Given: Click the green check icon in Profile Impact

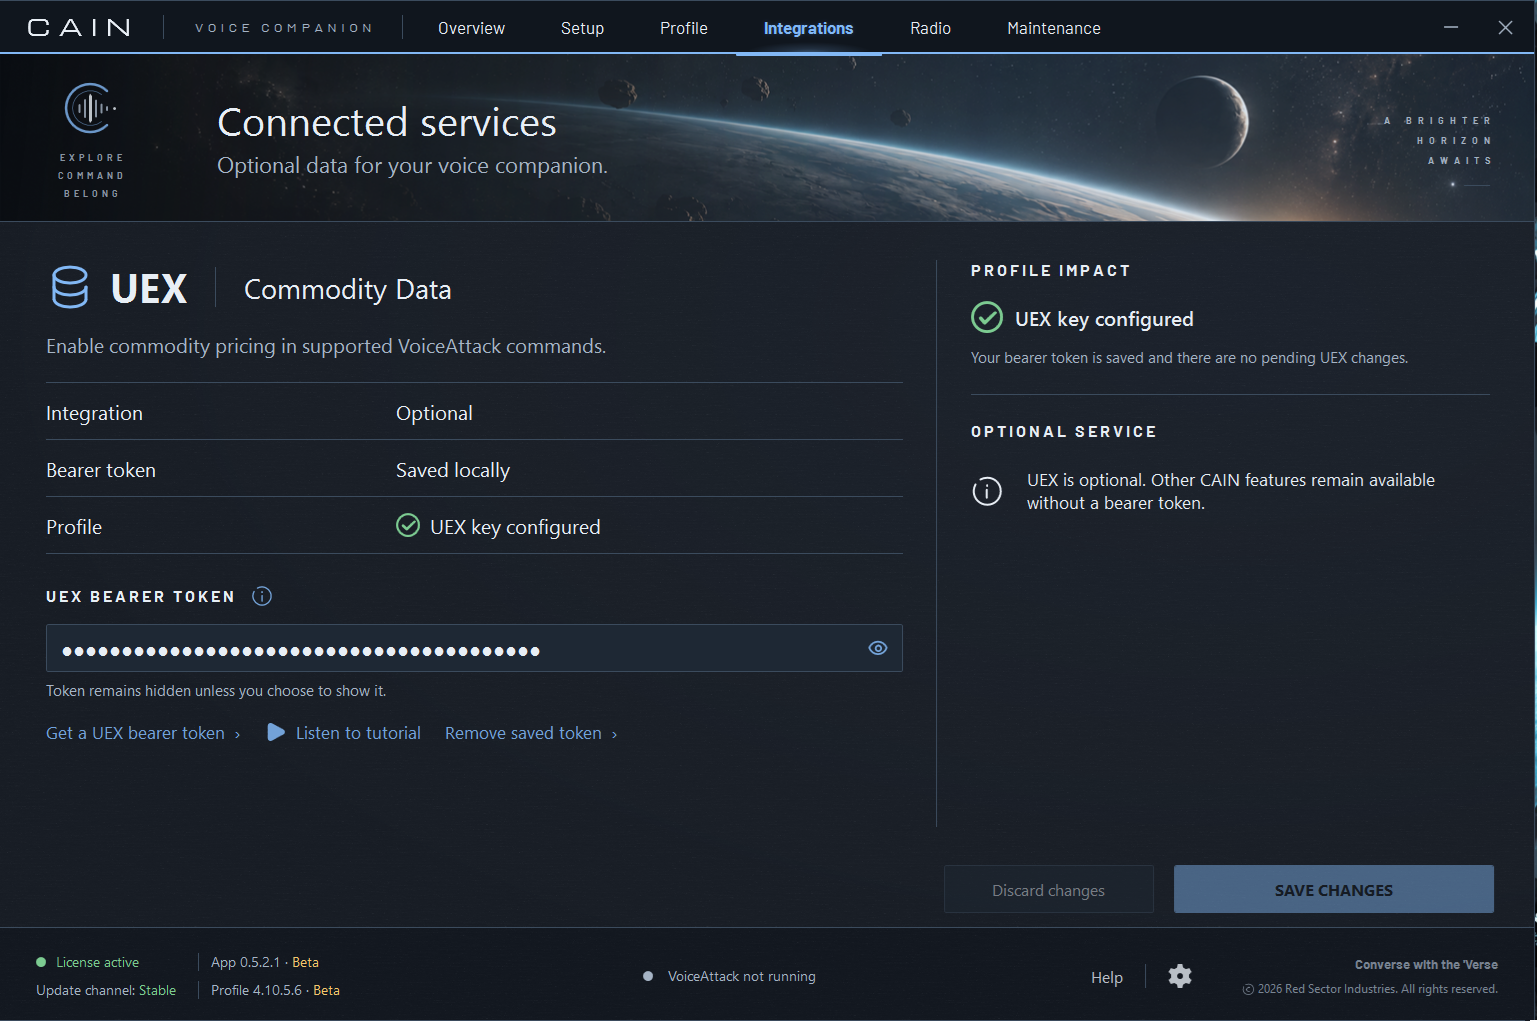Looking at the screenshot, I should coord(987,318).
